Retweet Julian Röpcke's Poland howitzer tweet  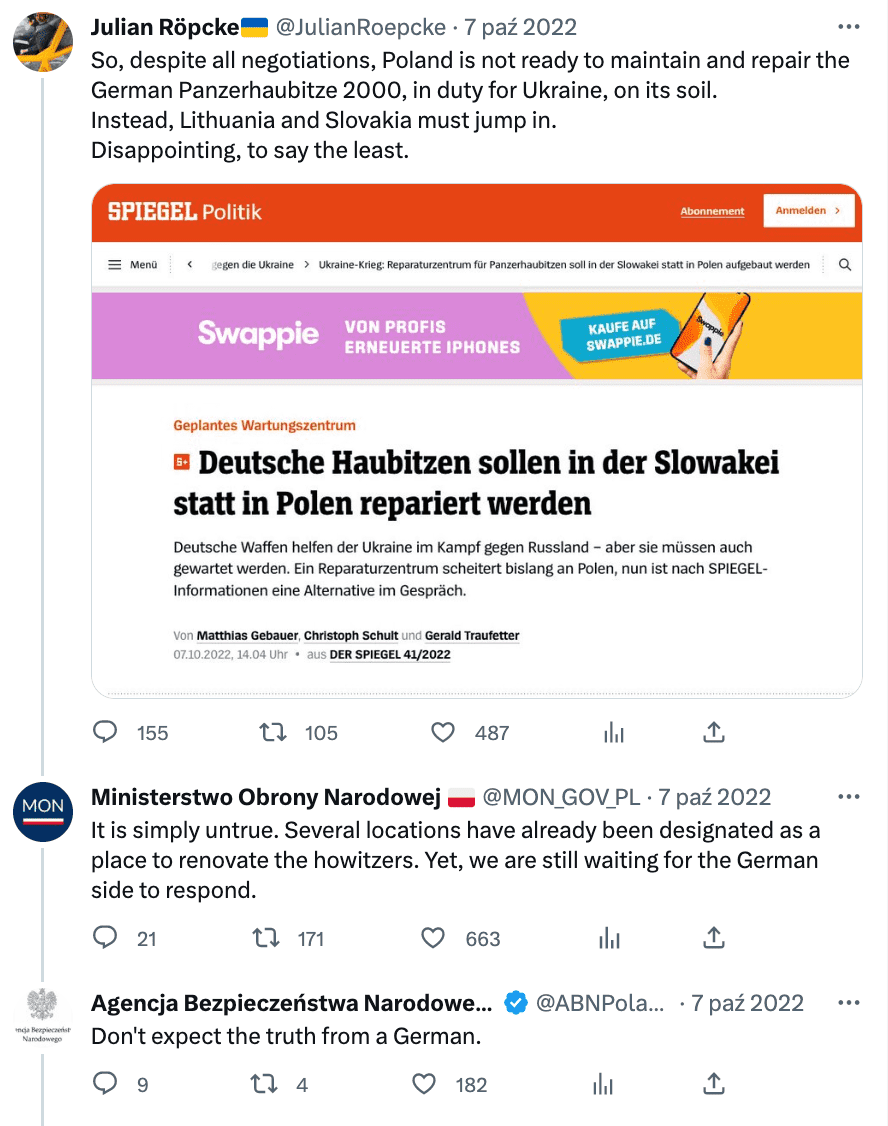[273, 733]
